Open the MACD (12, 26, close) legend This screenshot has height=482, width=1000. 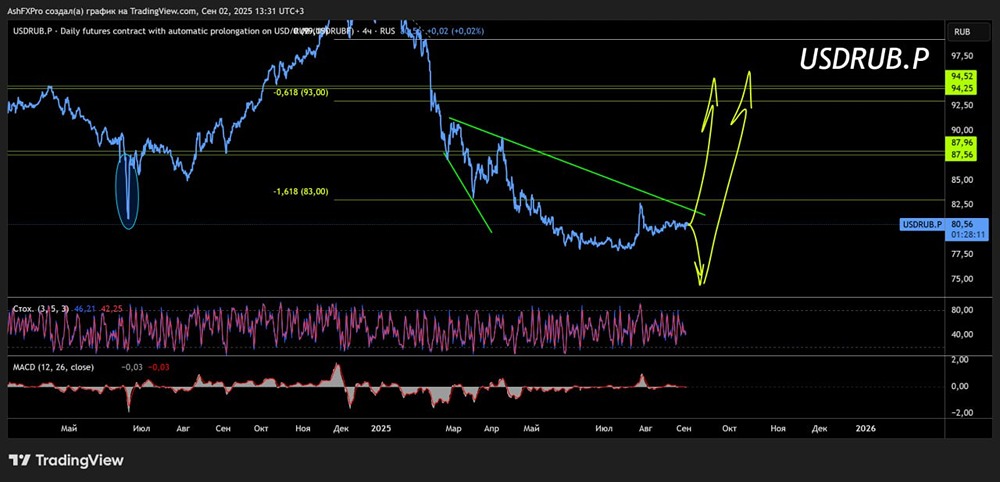53,367
